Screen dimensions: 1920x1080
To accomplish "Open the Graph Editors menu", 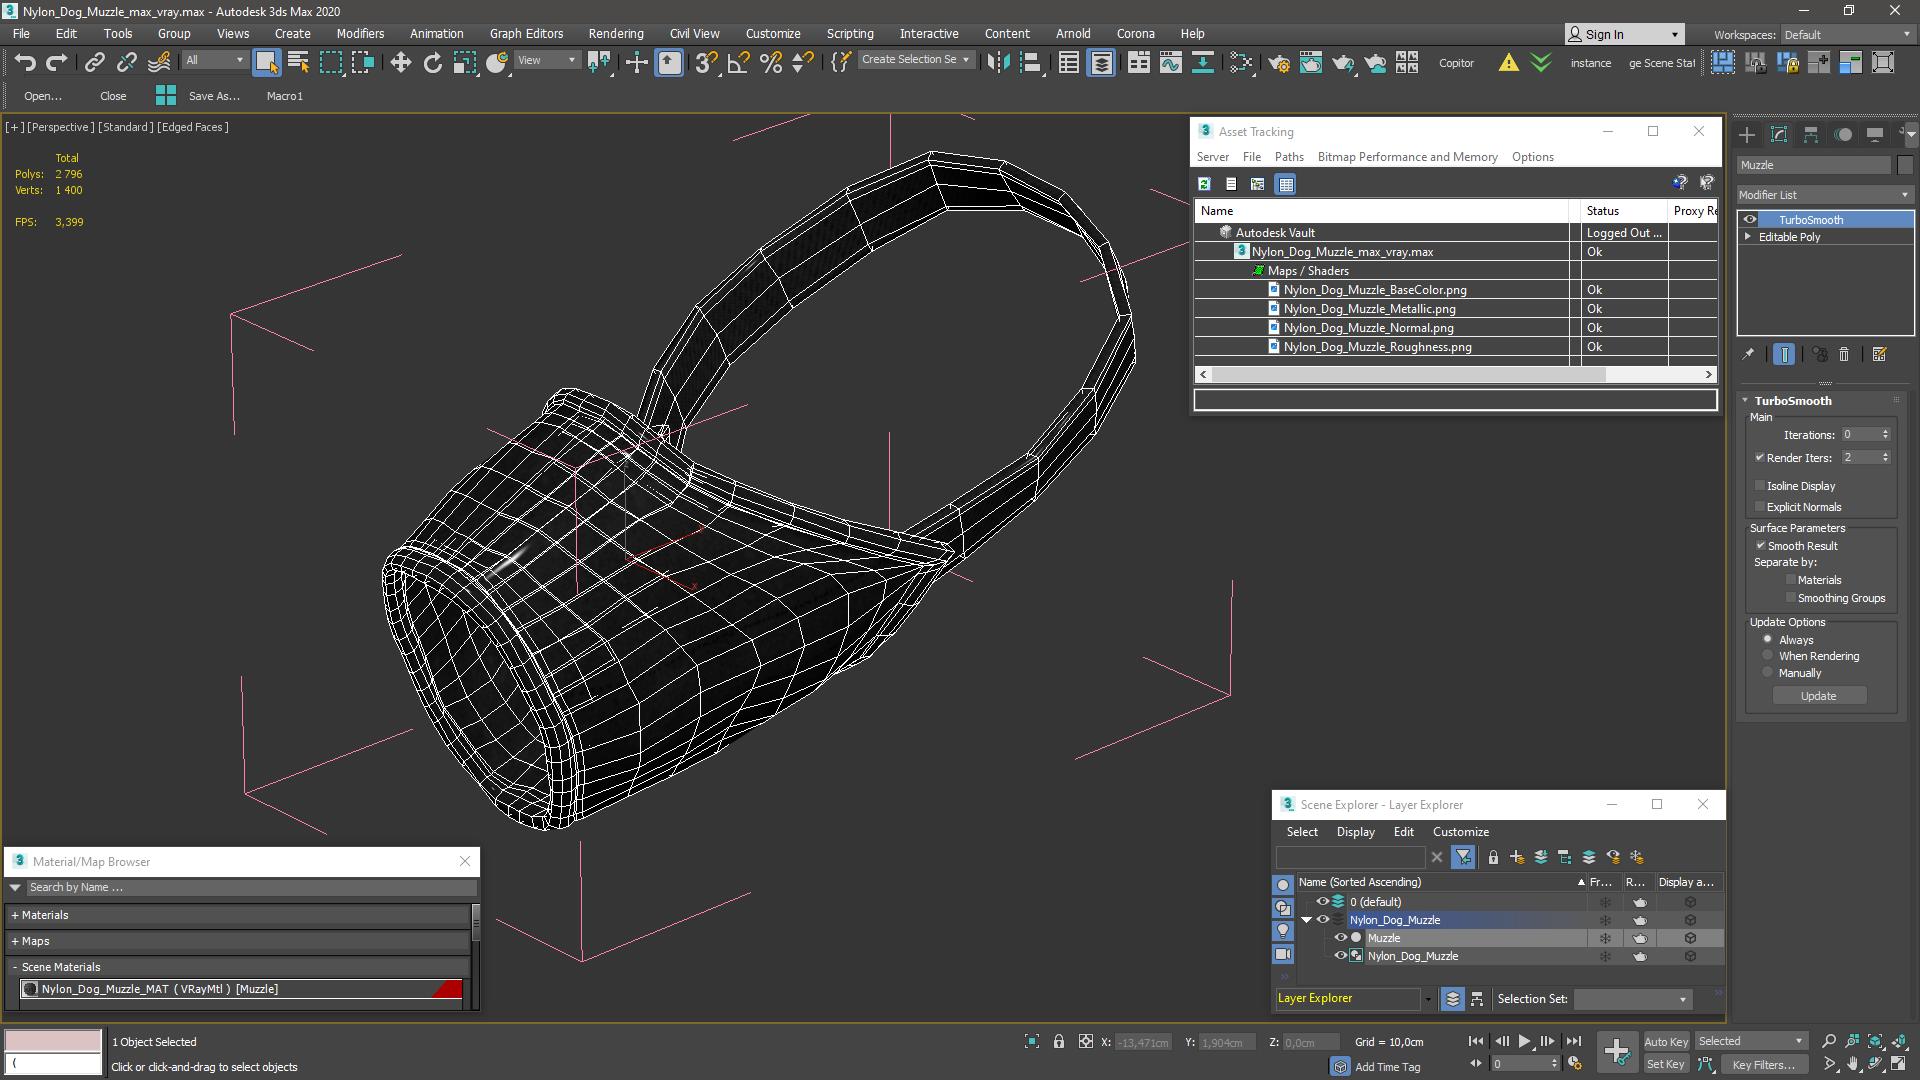I will click(526, 33).
